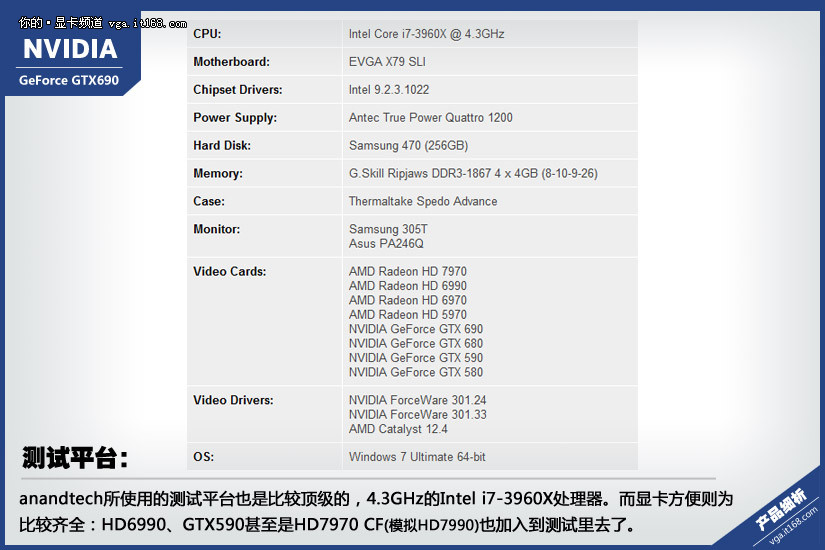Click the 'Case:' label

209,201
